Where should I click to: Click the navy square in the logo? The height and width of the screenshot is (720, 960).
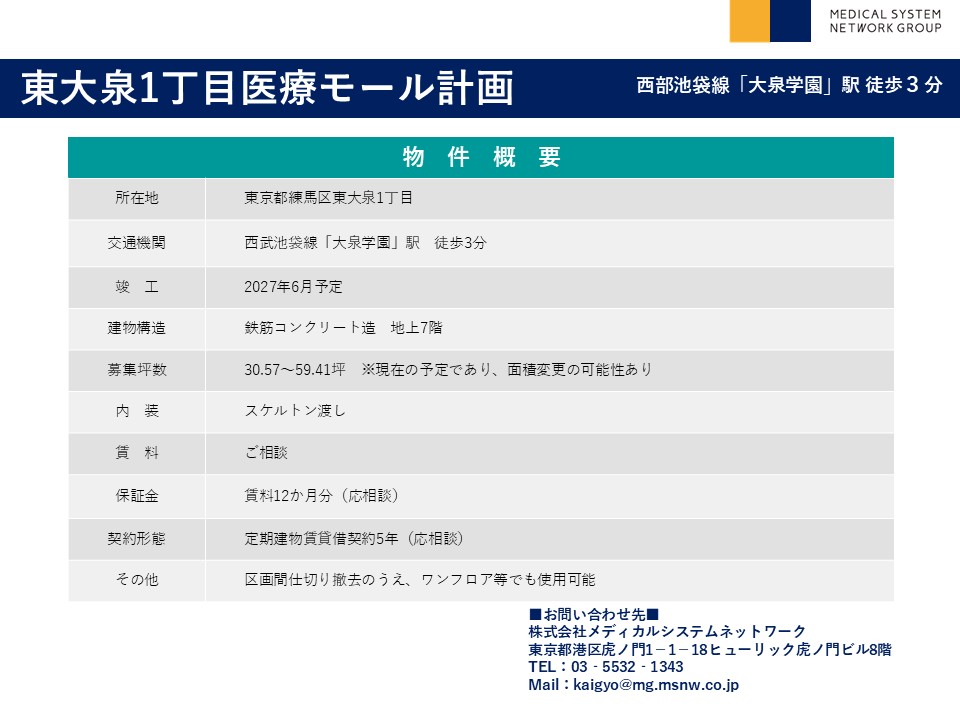tap(790, 21)
